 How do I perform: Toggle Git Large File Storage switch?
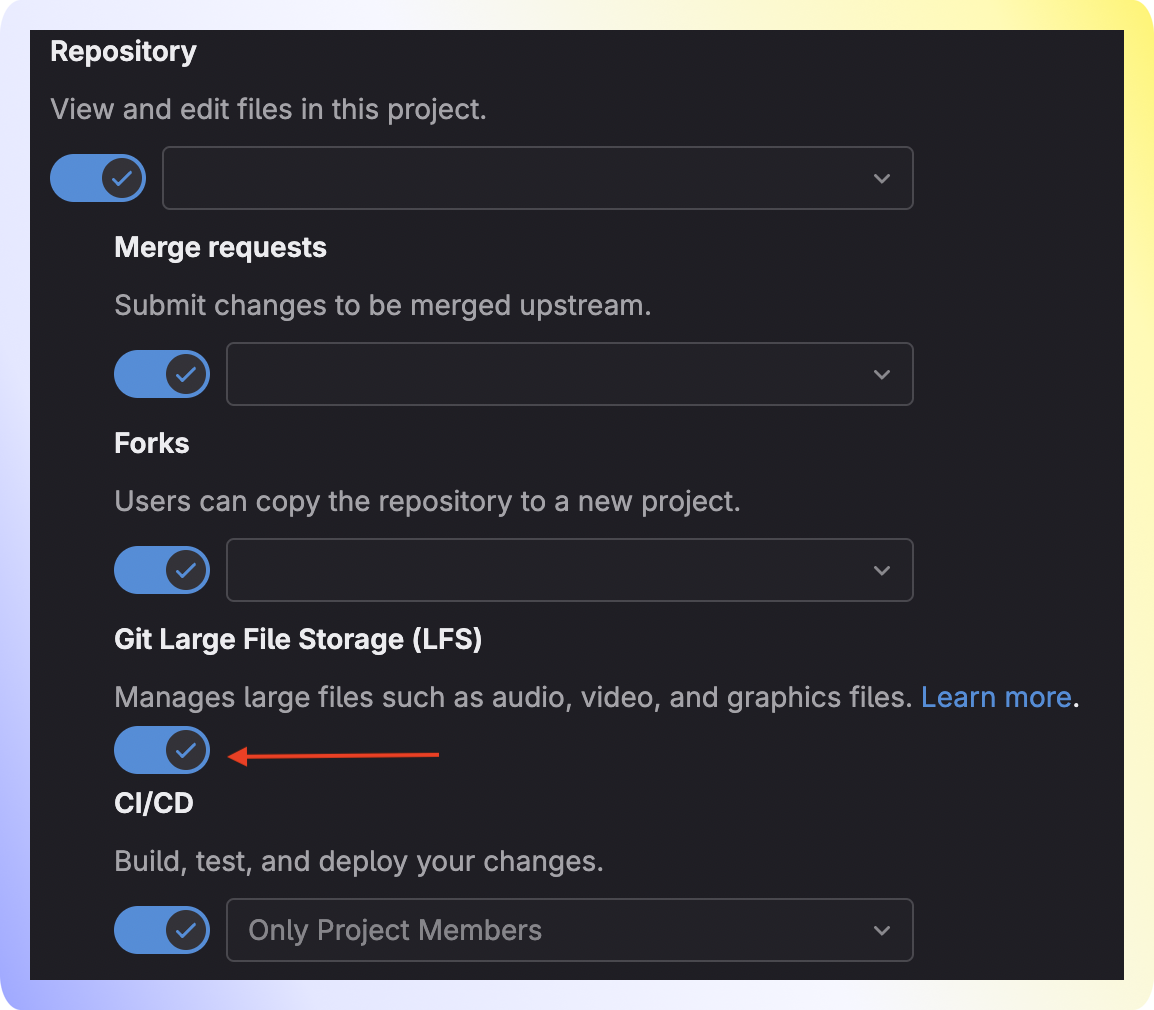click(162, 750)
